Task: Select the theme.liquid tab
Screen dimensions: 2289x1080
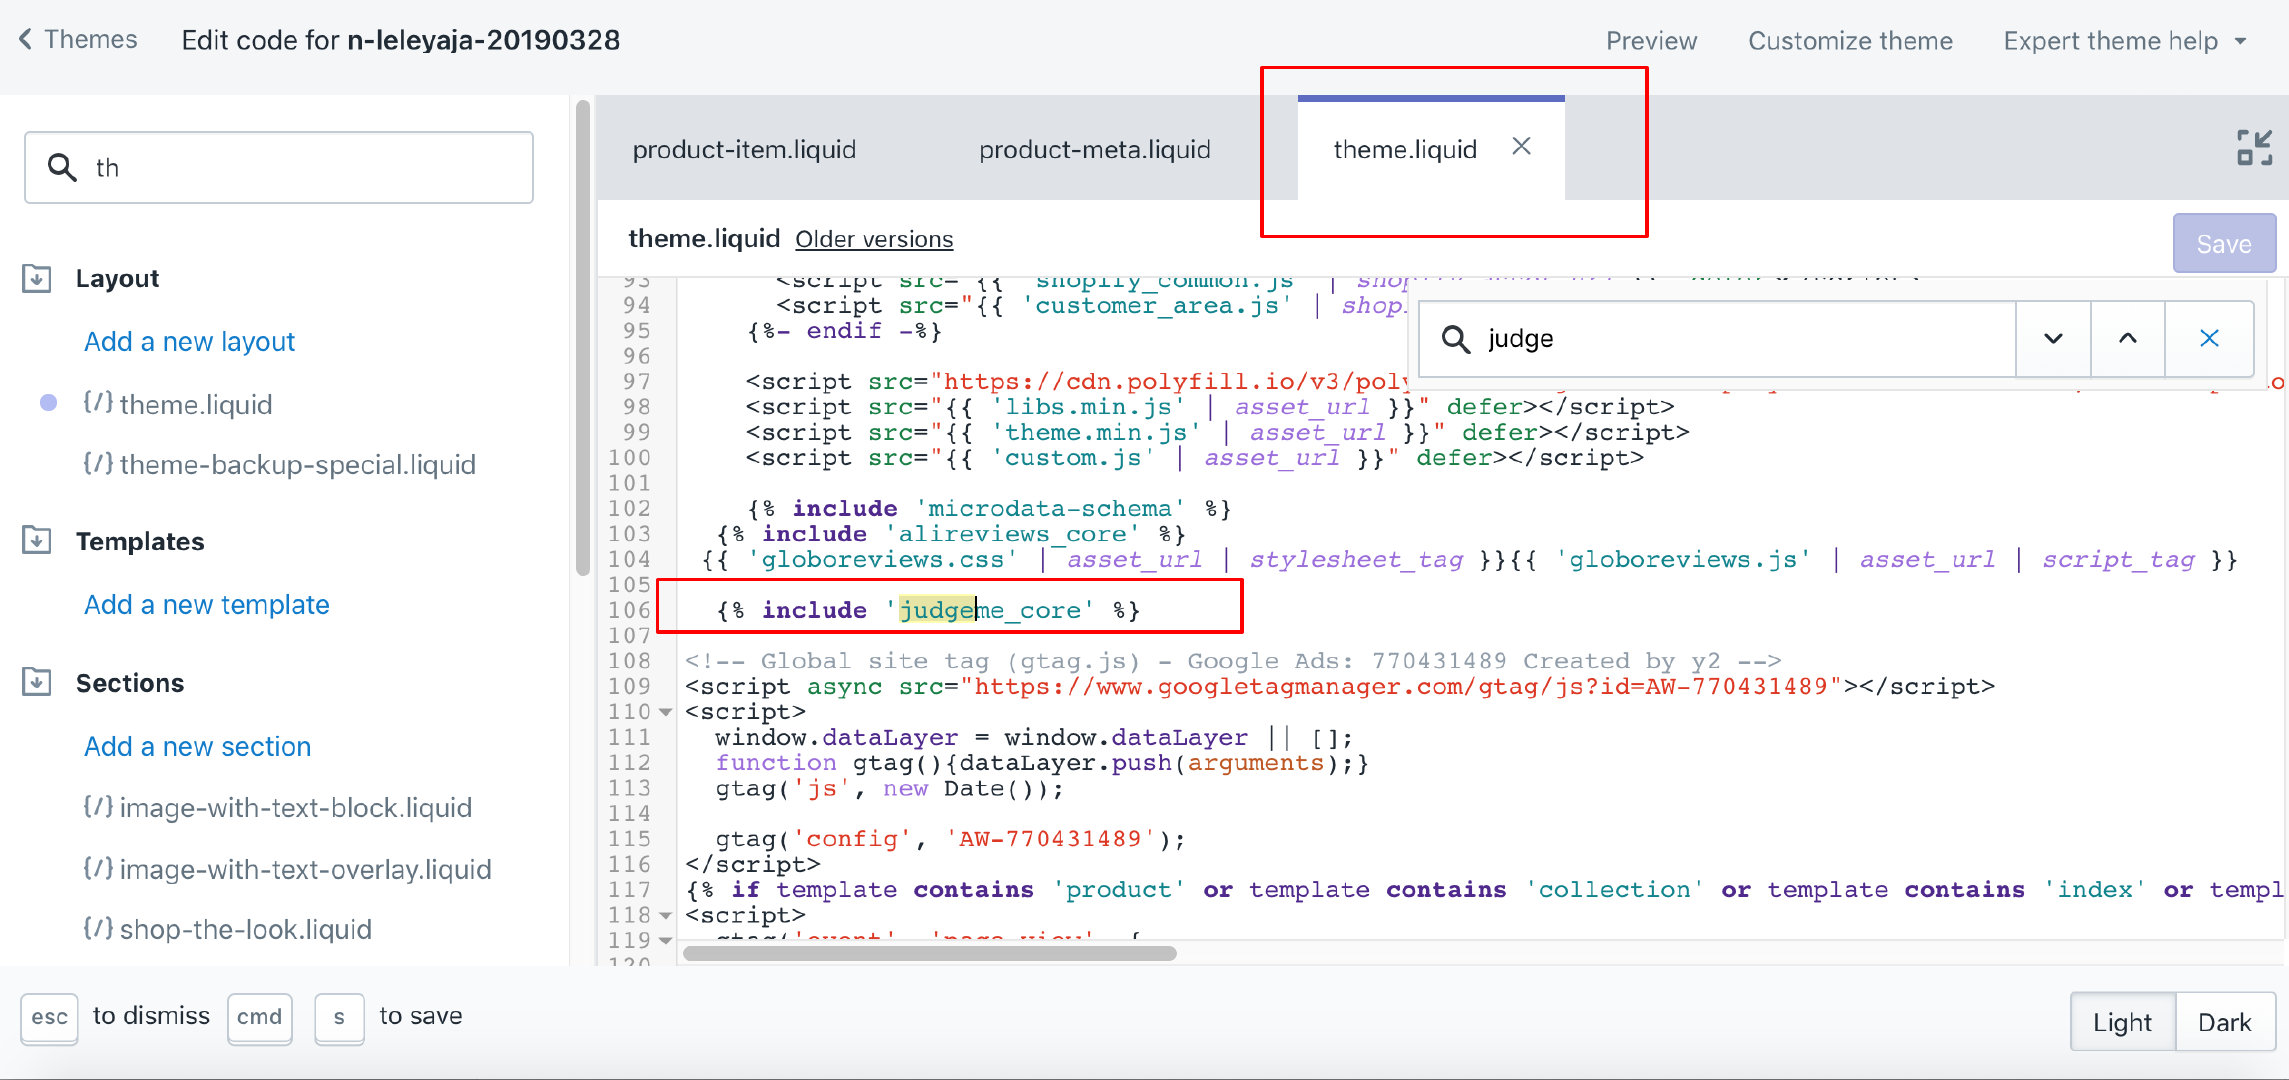Action: pos(1405,149)
